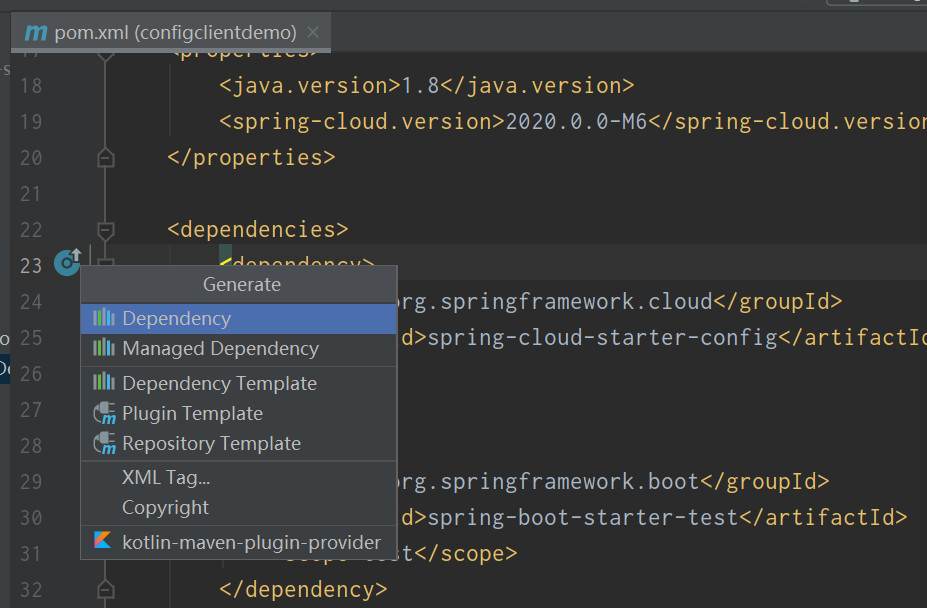This screenshot has width=927, height=608.
Task: Choose Repository Template entry
Action: (238, 444)
